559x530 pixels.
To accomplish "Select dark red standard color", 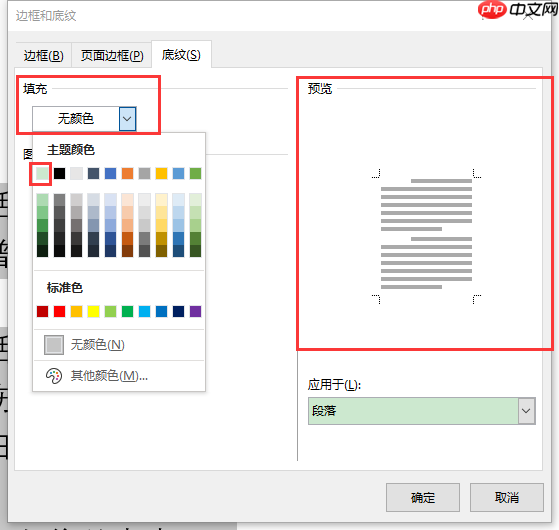I will (x=42, y=312).
